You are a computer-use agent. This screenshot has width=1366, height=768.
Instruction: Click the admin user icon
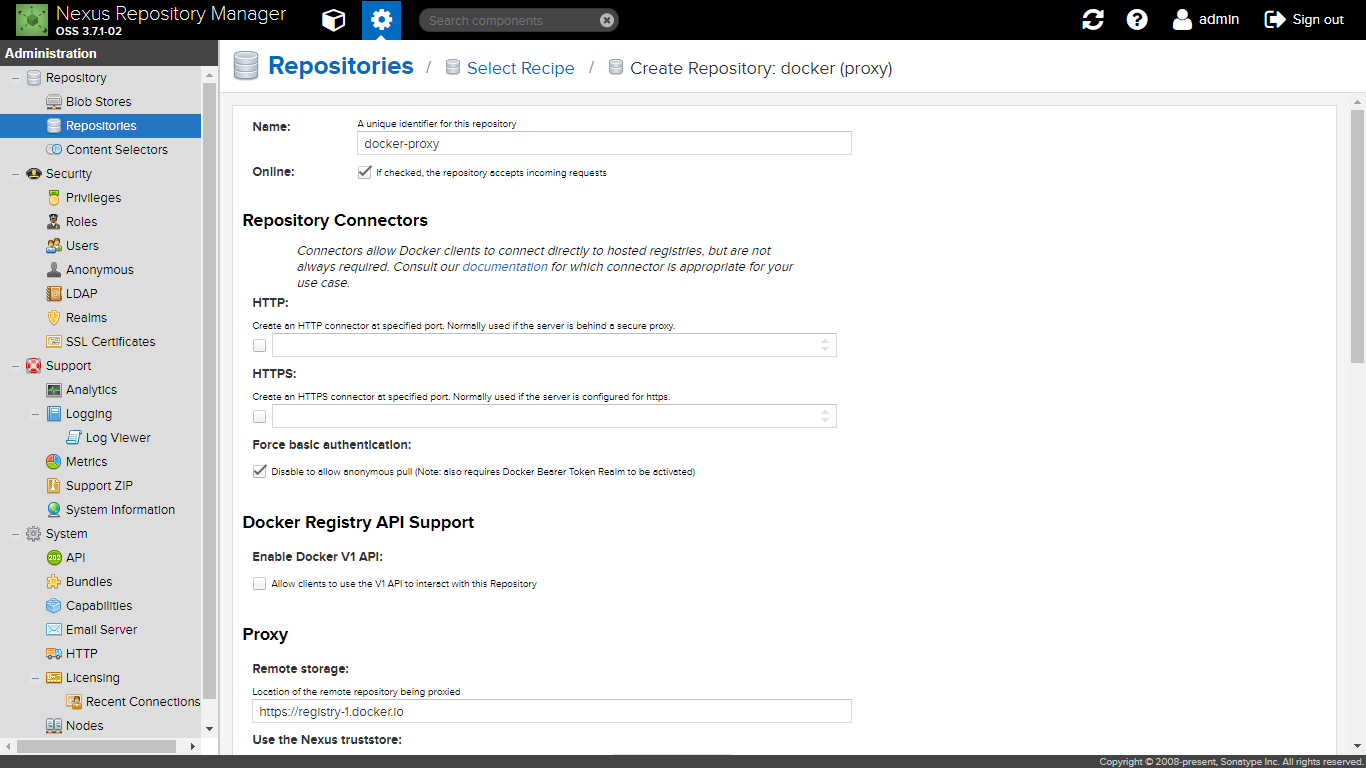click(x=1183, y=19)
